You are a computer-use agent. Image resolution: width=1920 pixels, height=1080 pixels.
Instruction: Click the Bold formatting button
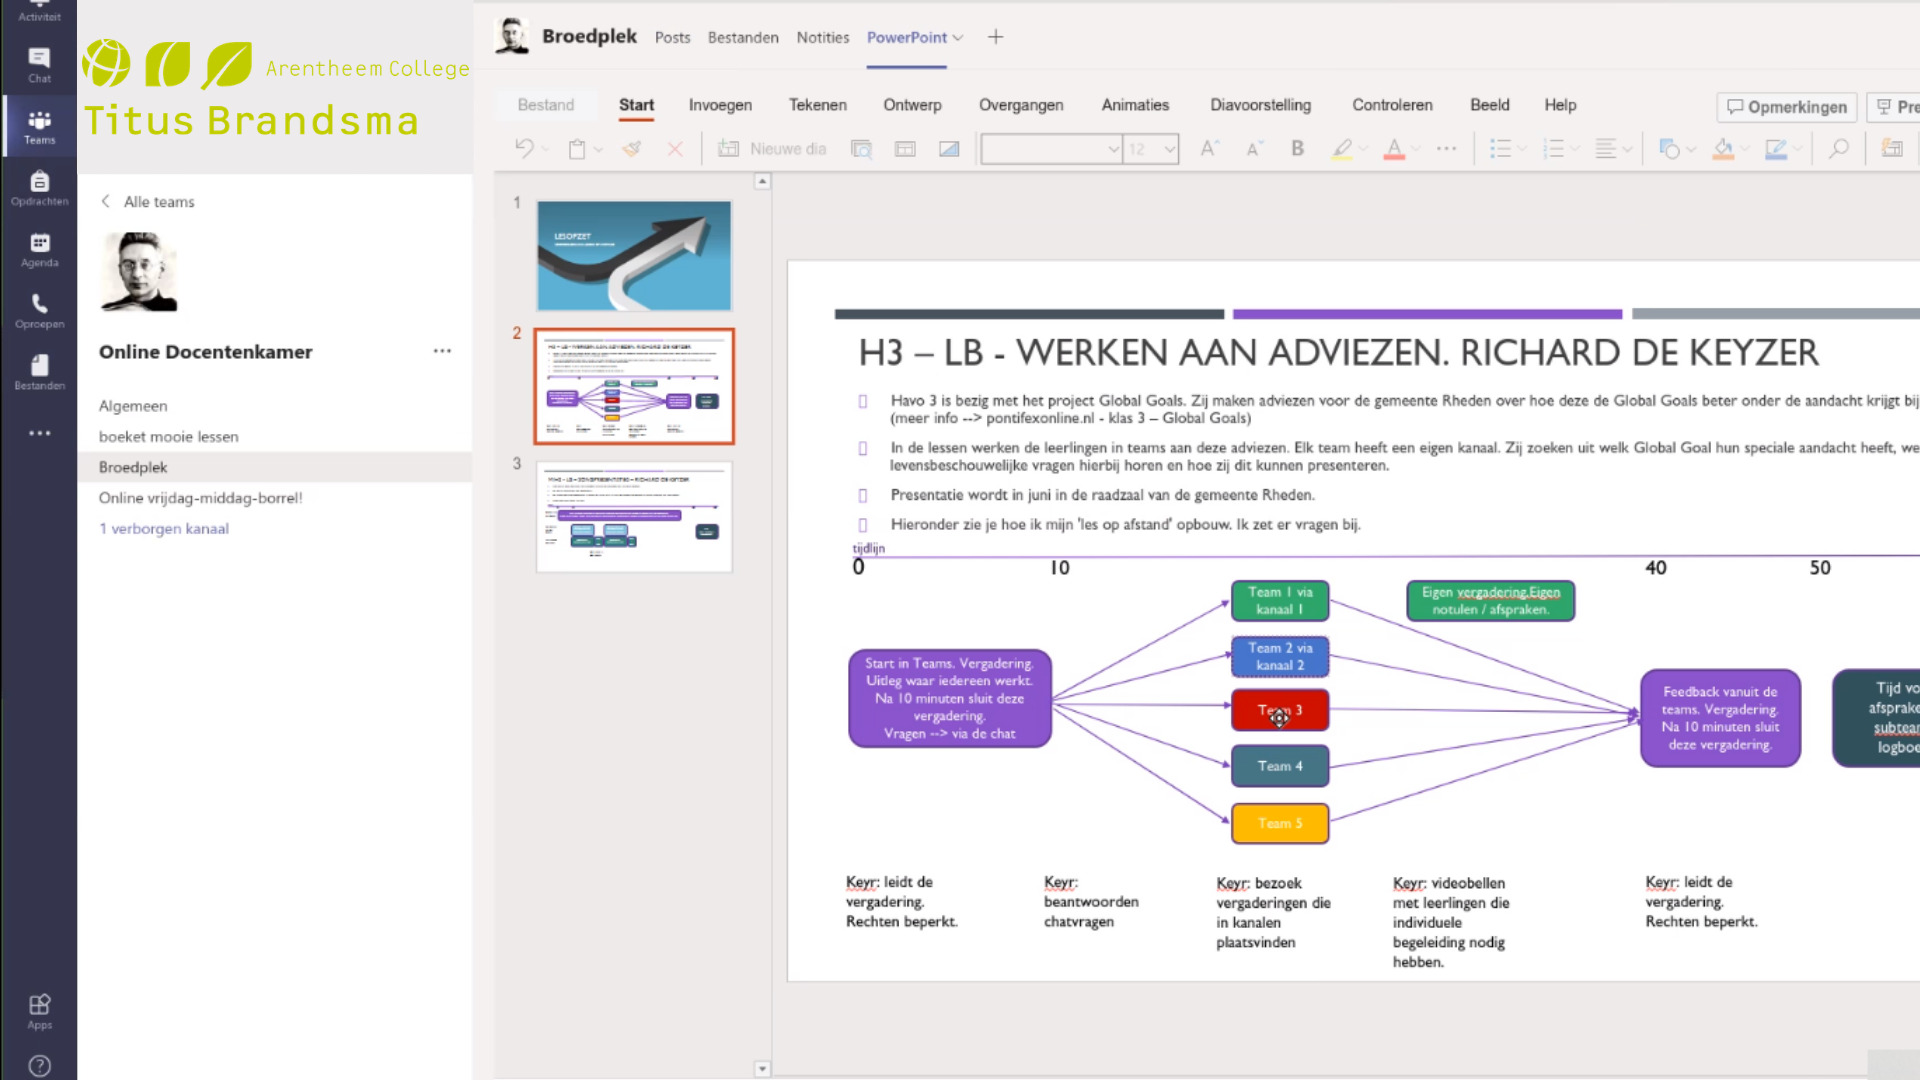coord(1297,149)
